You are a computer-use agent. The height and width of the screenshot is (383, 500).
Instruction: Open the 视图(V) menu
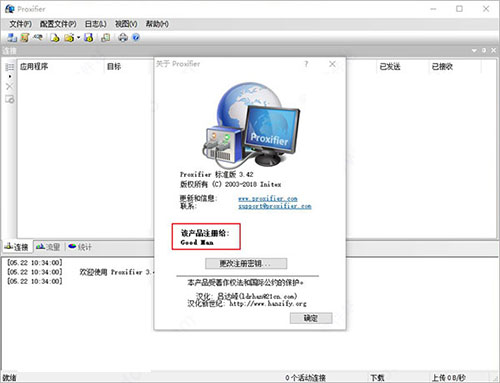click(126, 24)
